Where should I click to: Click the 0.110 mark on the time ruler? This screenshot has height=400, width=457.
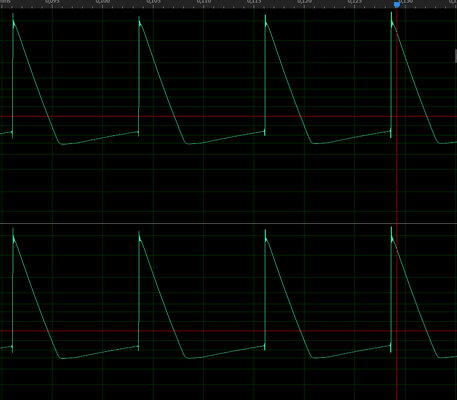[204, 2]
